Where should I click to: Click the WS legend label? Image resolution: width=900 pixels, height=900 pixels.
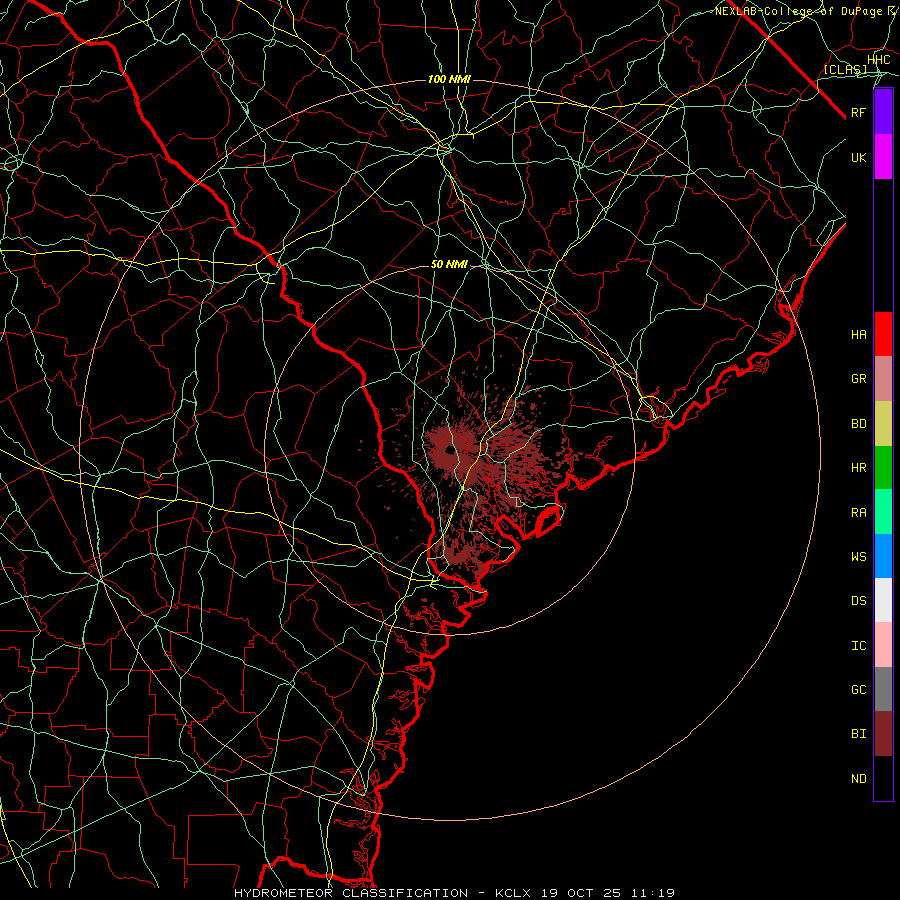pyautogui.click(x=858, y=557)
